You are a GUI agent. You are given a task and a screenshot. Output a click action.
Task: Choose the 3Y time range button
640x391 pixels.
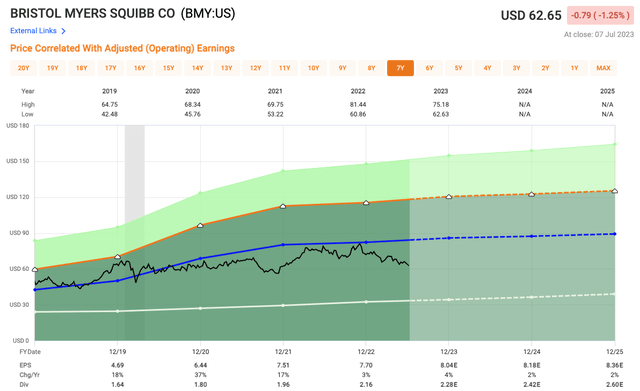click(x=516, y=68)
